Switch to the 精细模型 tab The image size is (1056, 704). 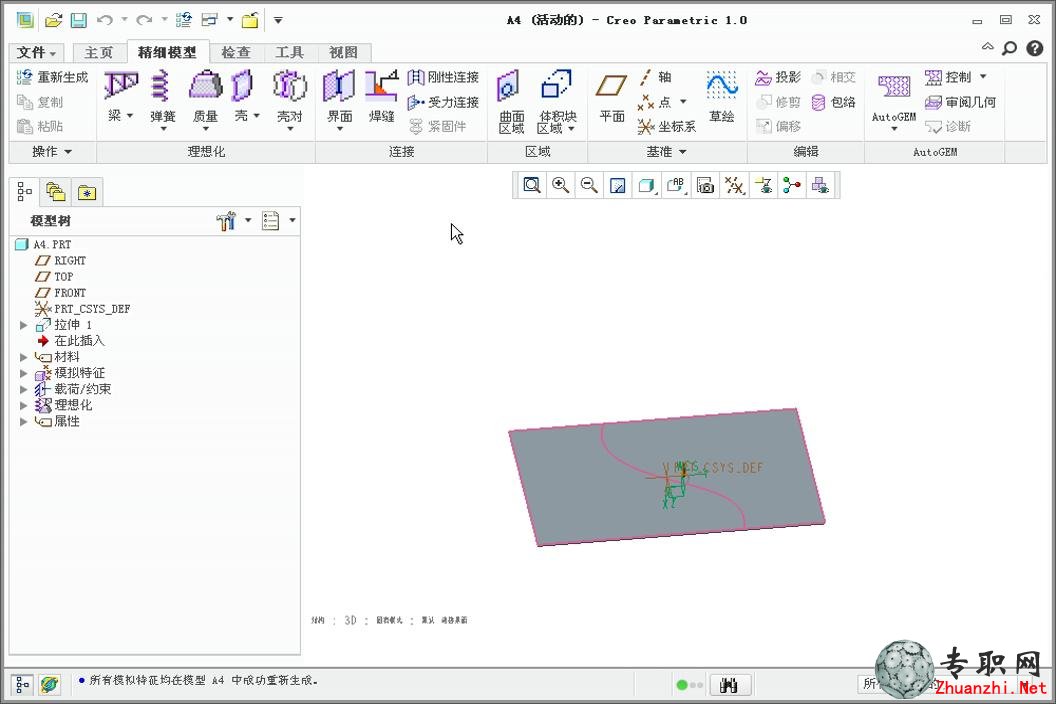tap(167, 53)
